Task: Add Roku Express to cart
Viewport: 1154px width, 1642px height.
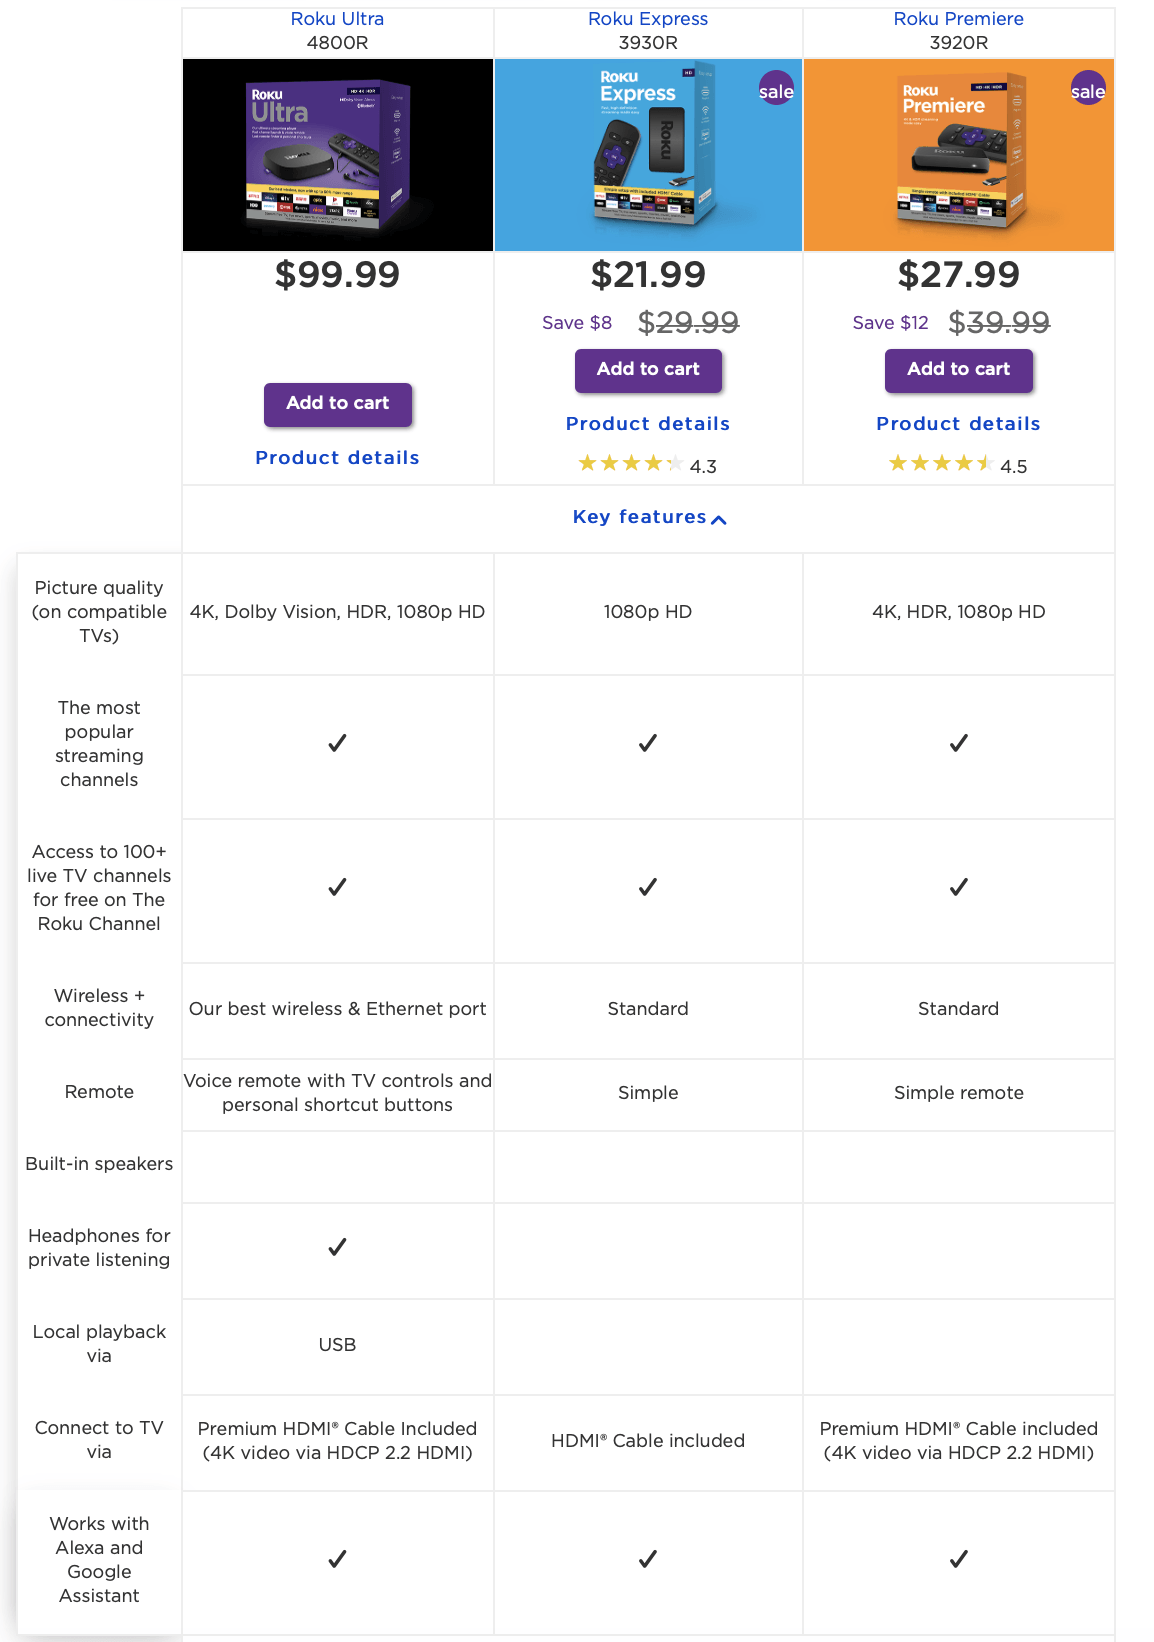Action: (648, 370)
